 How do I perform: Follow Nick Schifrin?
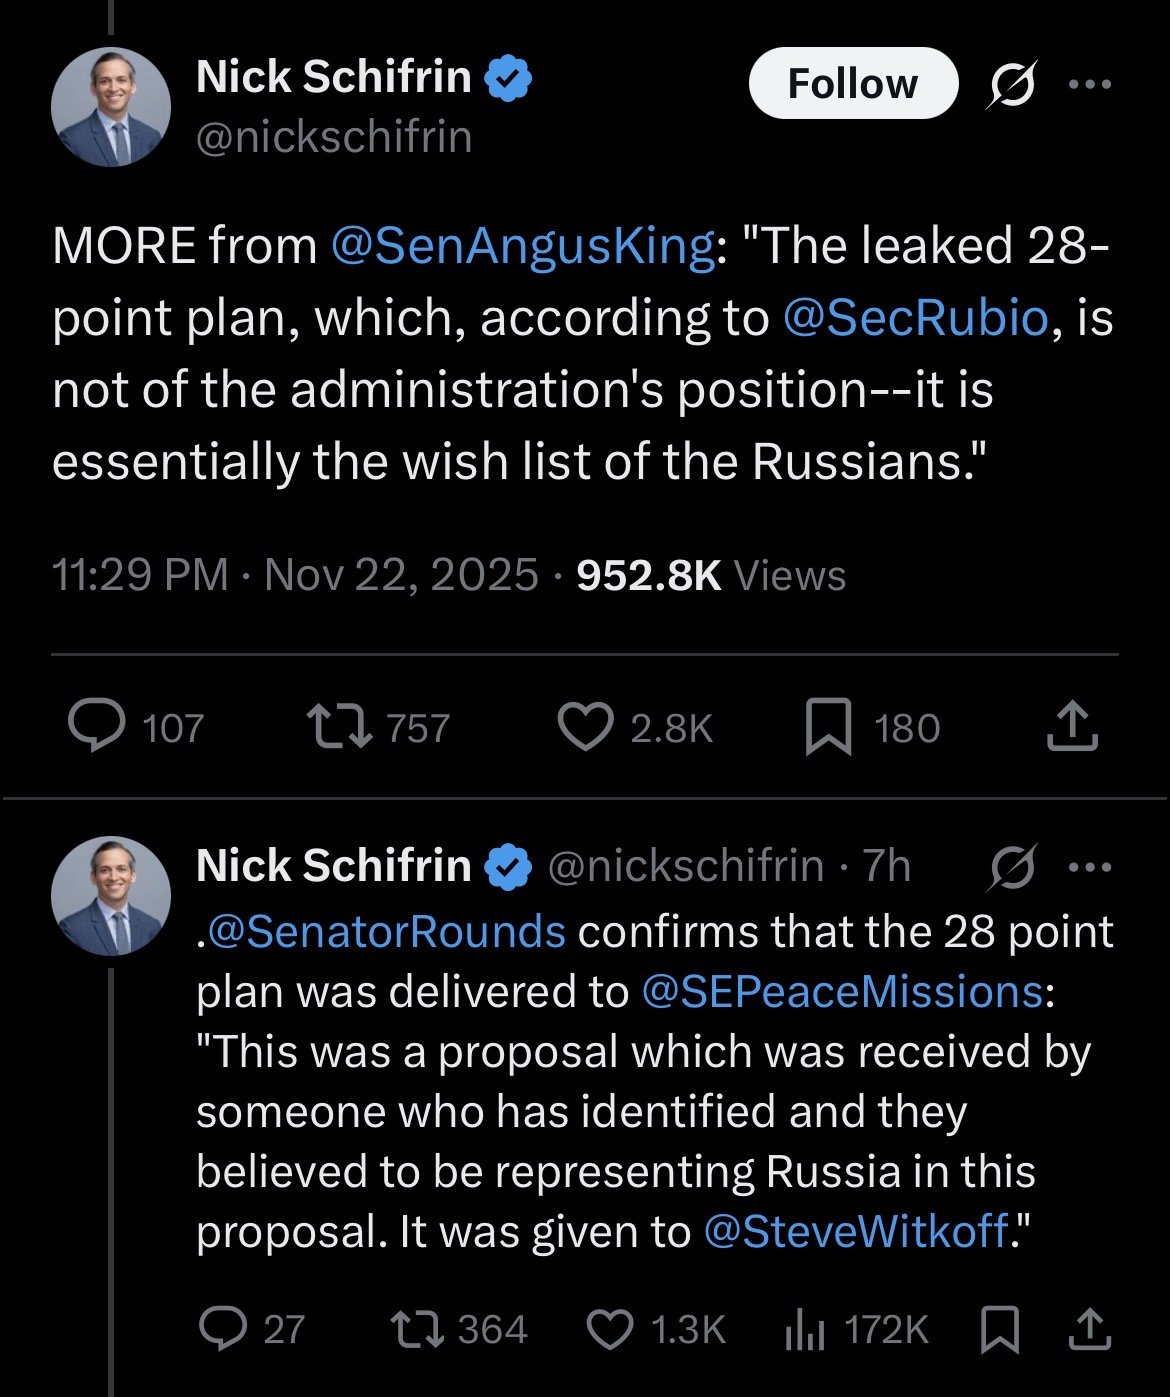[x=852, y=84]
